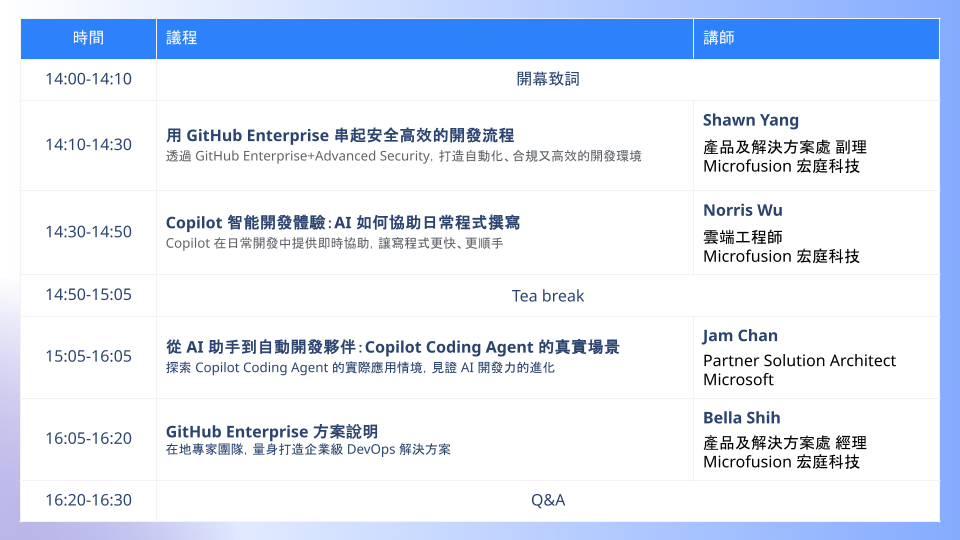Click speaker name Jam Chan
The image size is (960, 540).
click(x=740, y=336)
